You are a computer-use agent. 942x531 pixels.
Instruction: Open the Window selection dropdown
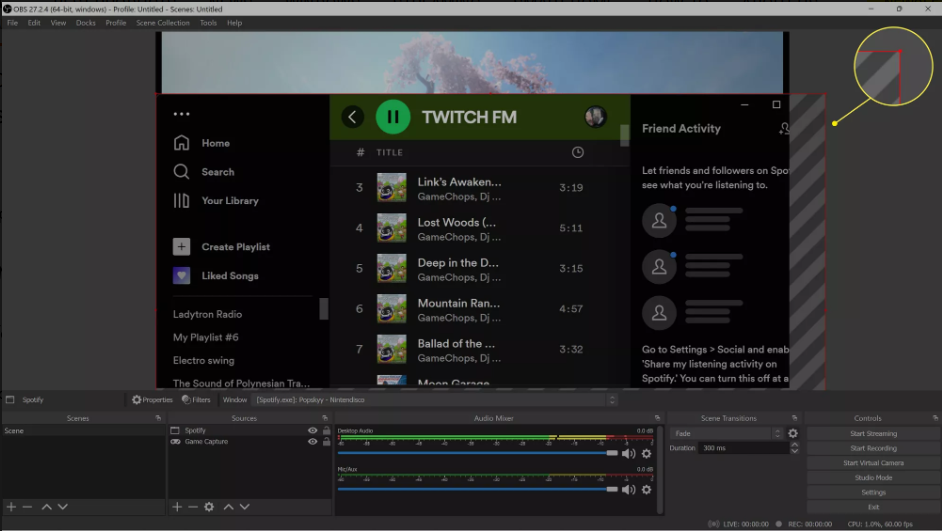click(436, 399)
